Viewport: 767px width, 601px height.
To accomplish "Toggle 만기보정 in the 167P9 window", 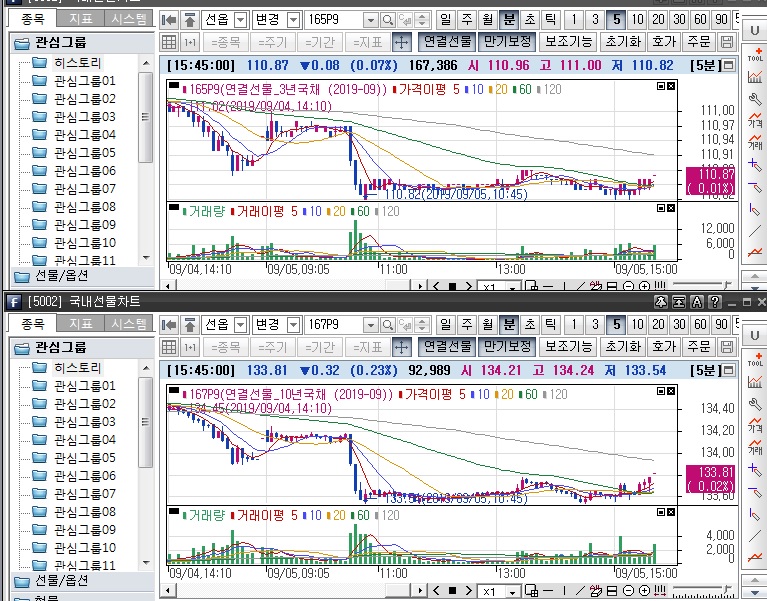I will (507, 347).
